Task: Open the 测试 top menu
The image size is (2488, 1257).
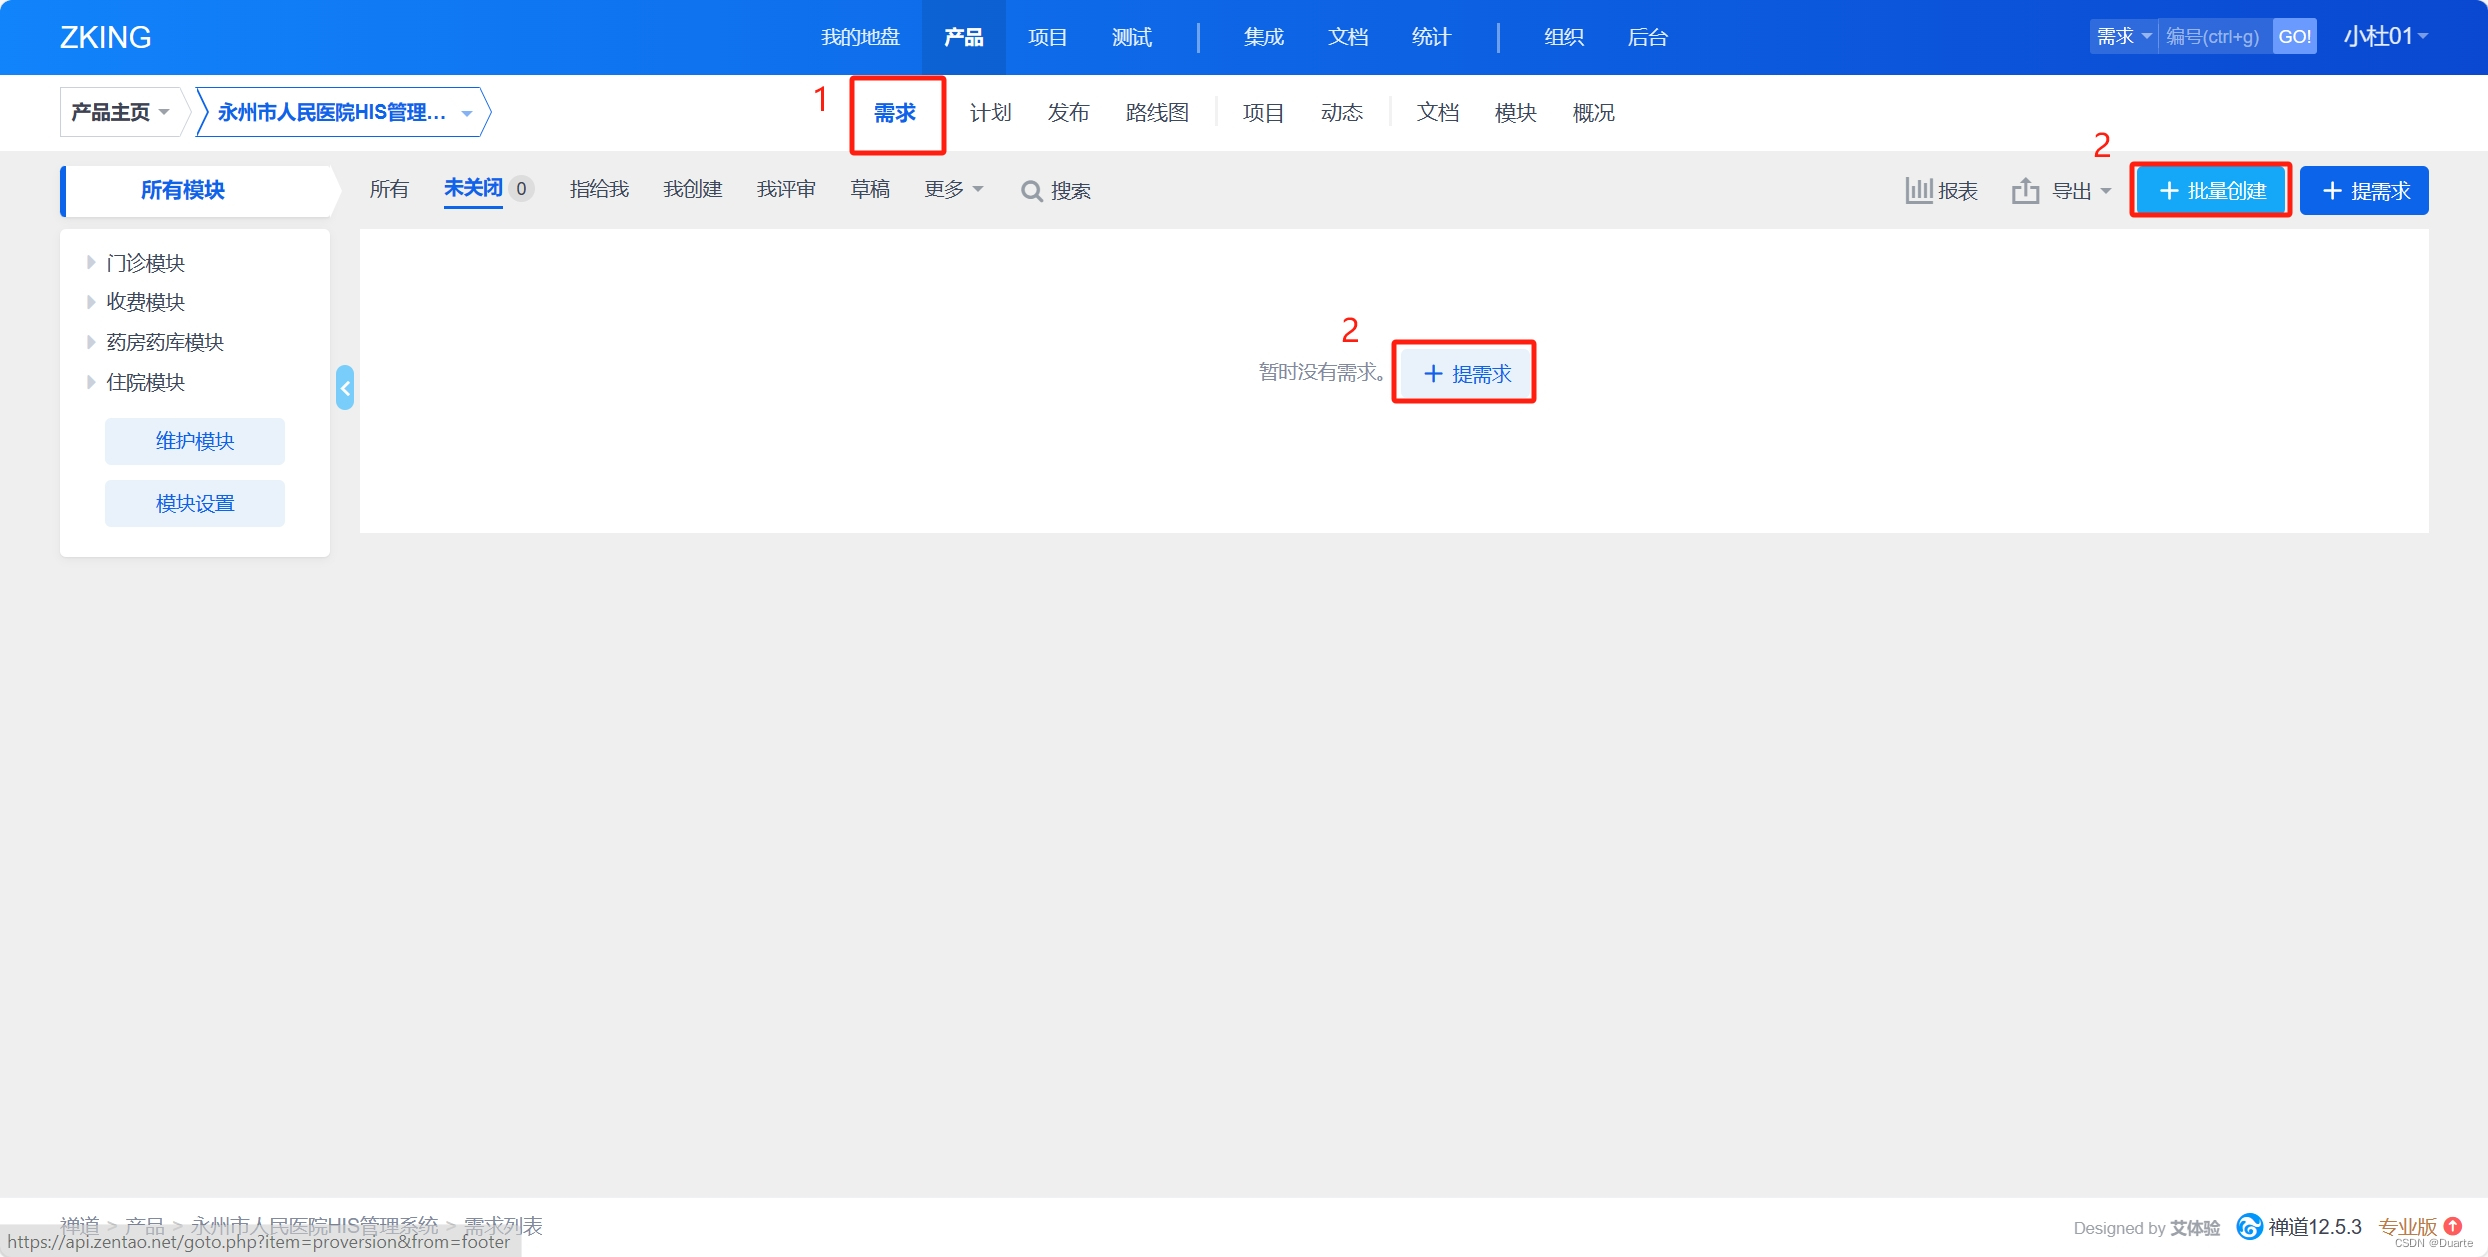Action: click(1131, 37)
